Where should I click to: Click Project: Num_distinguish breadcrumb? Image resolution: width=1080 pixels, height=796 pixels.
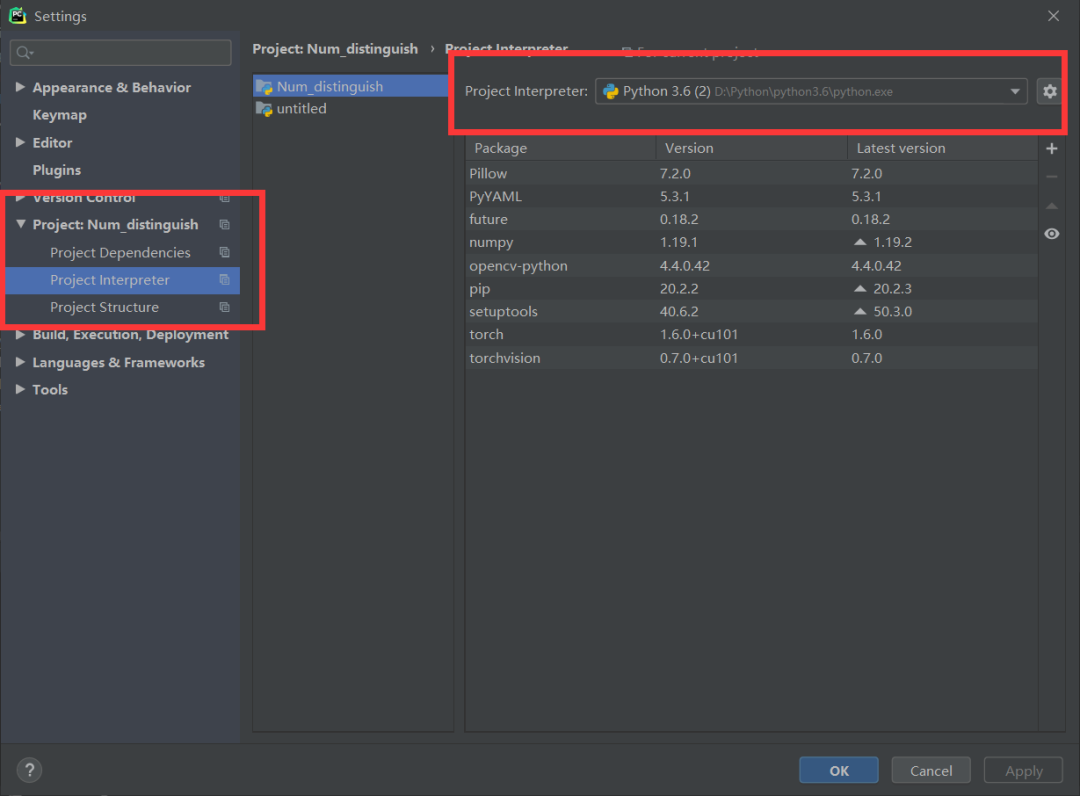(335, 49)
